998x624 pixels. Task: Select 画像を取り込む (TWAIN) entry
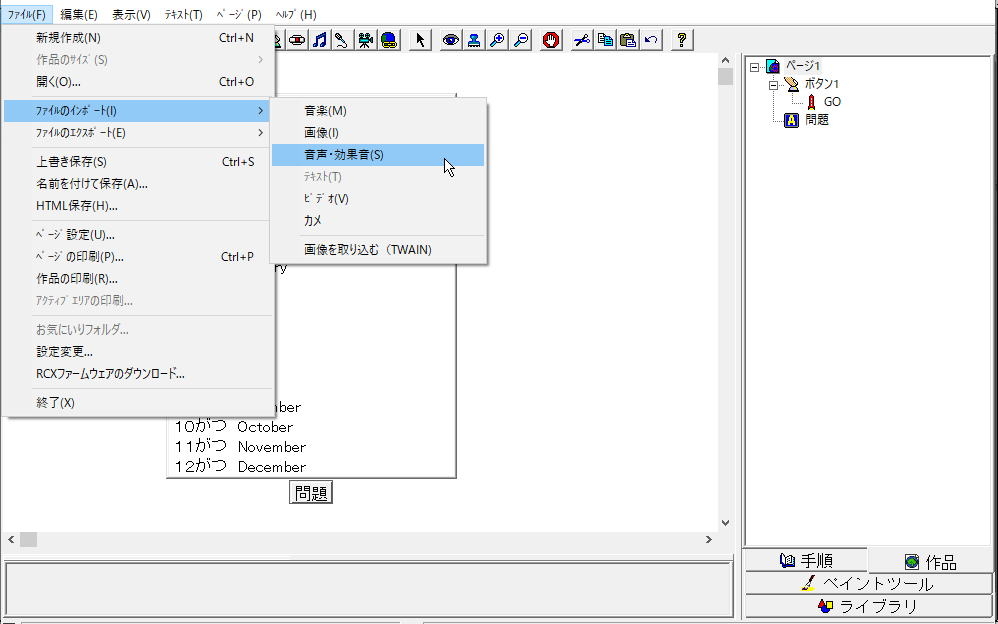tap(378, 250)
